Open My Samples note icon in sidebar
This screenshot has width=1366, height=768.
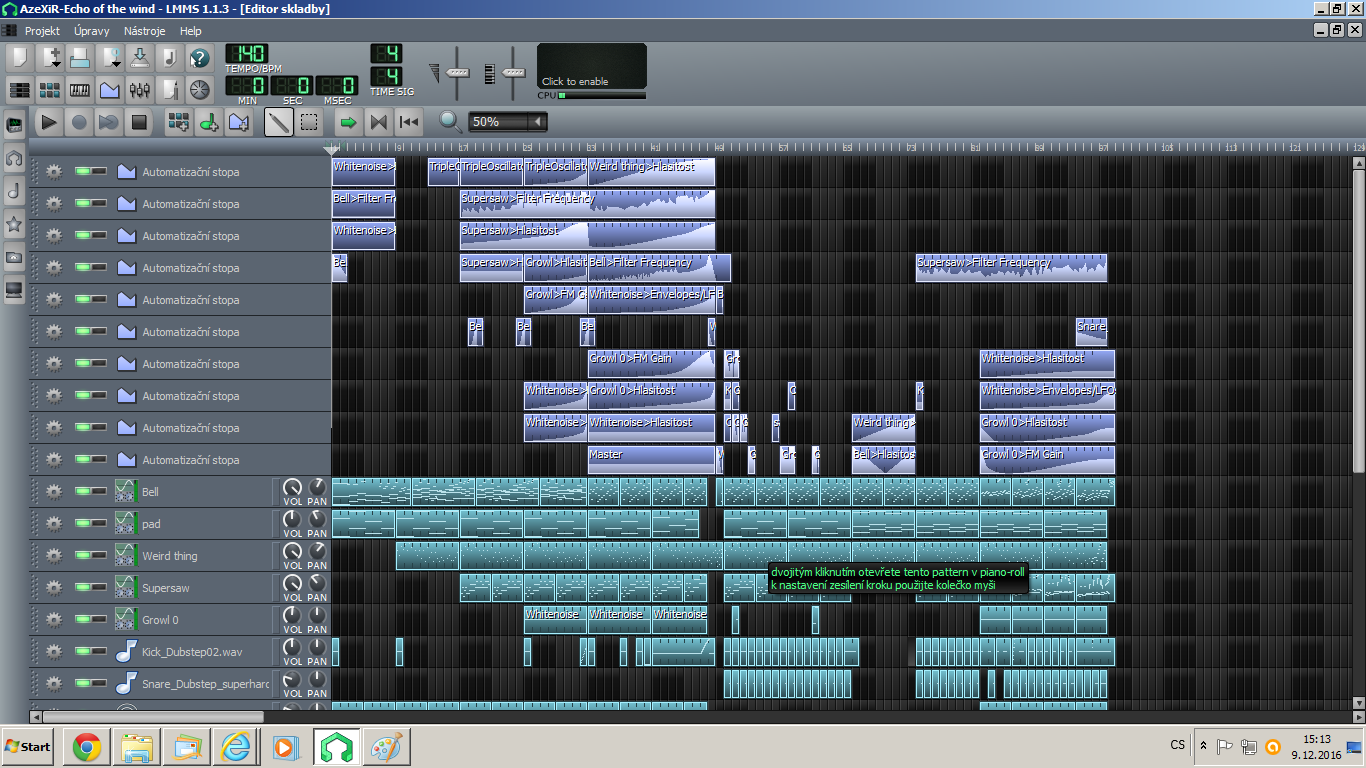pos(14,191)
